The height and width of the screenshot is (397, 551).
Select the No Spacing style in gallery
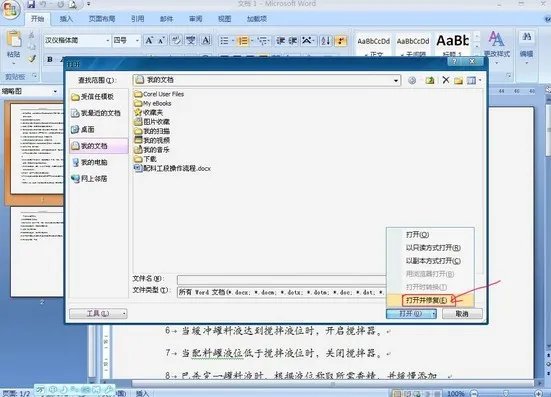pos(413,45)
